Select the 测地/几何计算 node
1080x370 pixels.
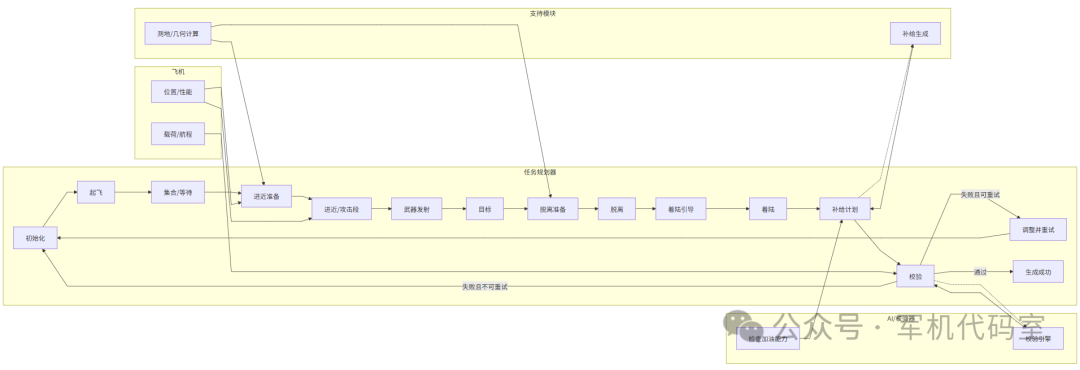point(178,34)
